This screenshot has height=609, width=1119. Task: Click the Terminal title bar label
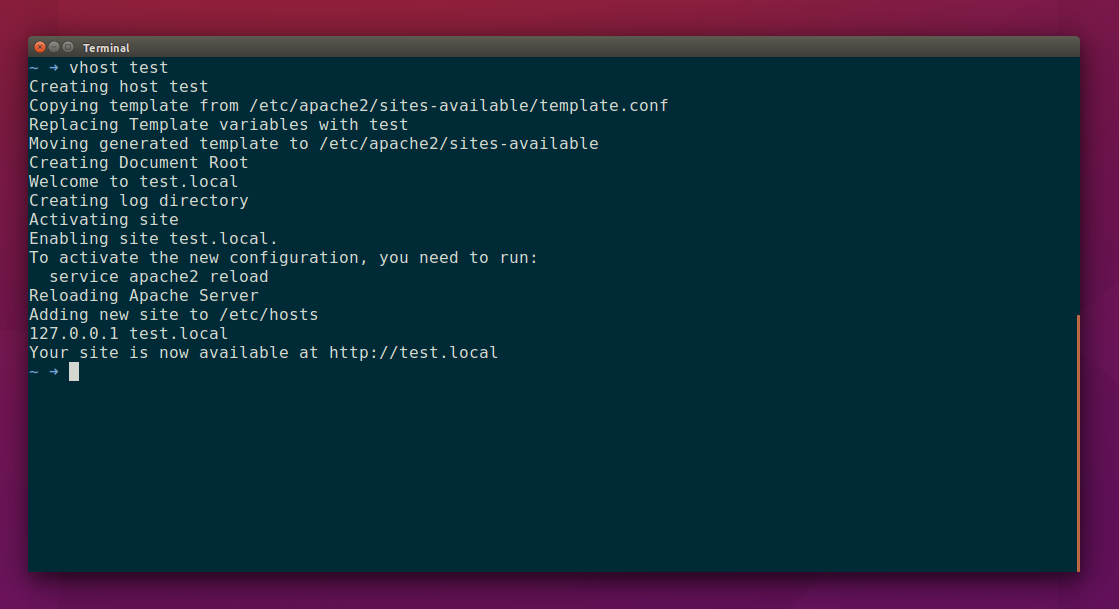click(x=106, y=47)
